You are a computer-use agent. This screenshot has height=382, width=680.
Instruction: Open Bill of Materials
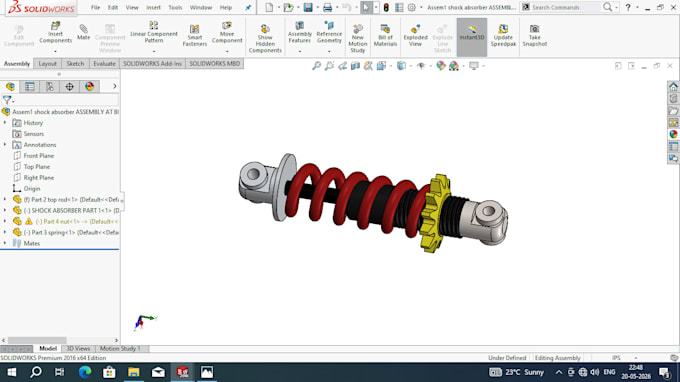click(x=385, y=35)
